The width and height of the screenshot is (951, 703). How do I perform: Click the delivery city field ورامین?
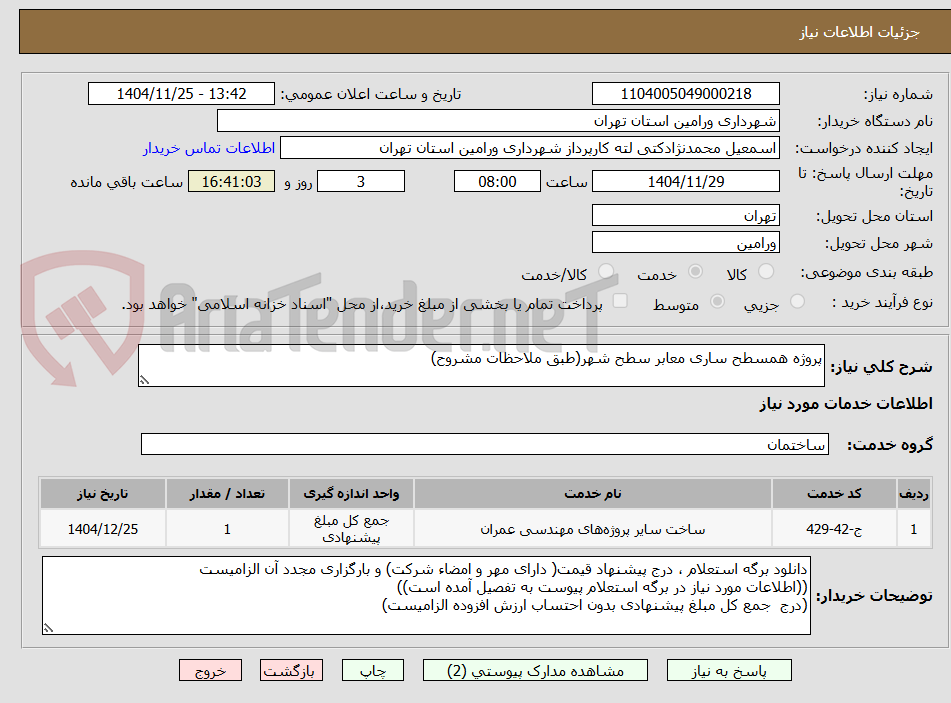(685, 243)
